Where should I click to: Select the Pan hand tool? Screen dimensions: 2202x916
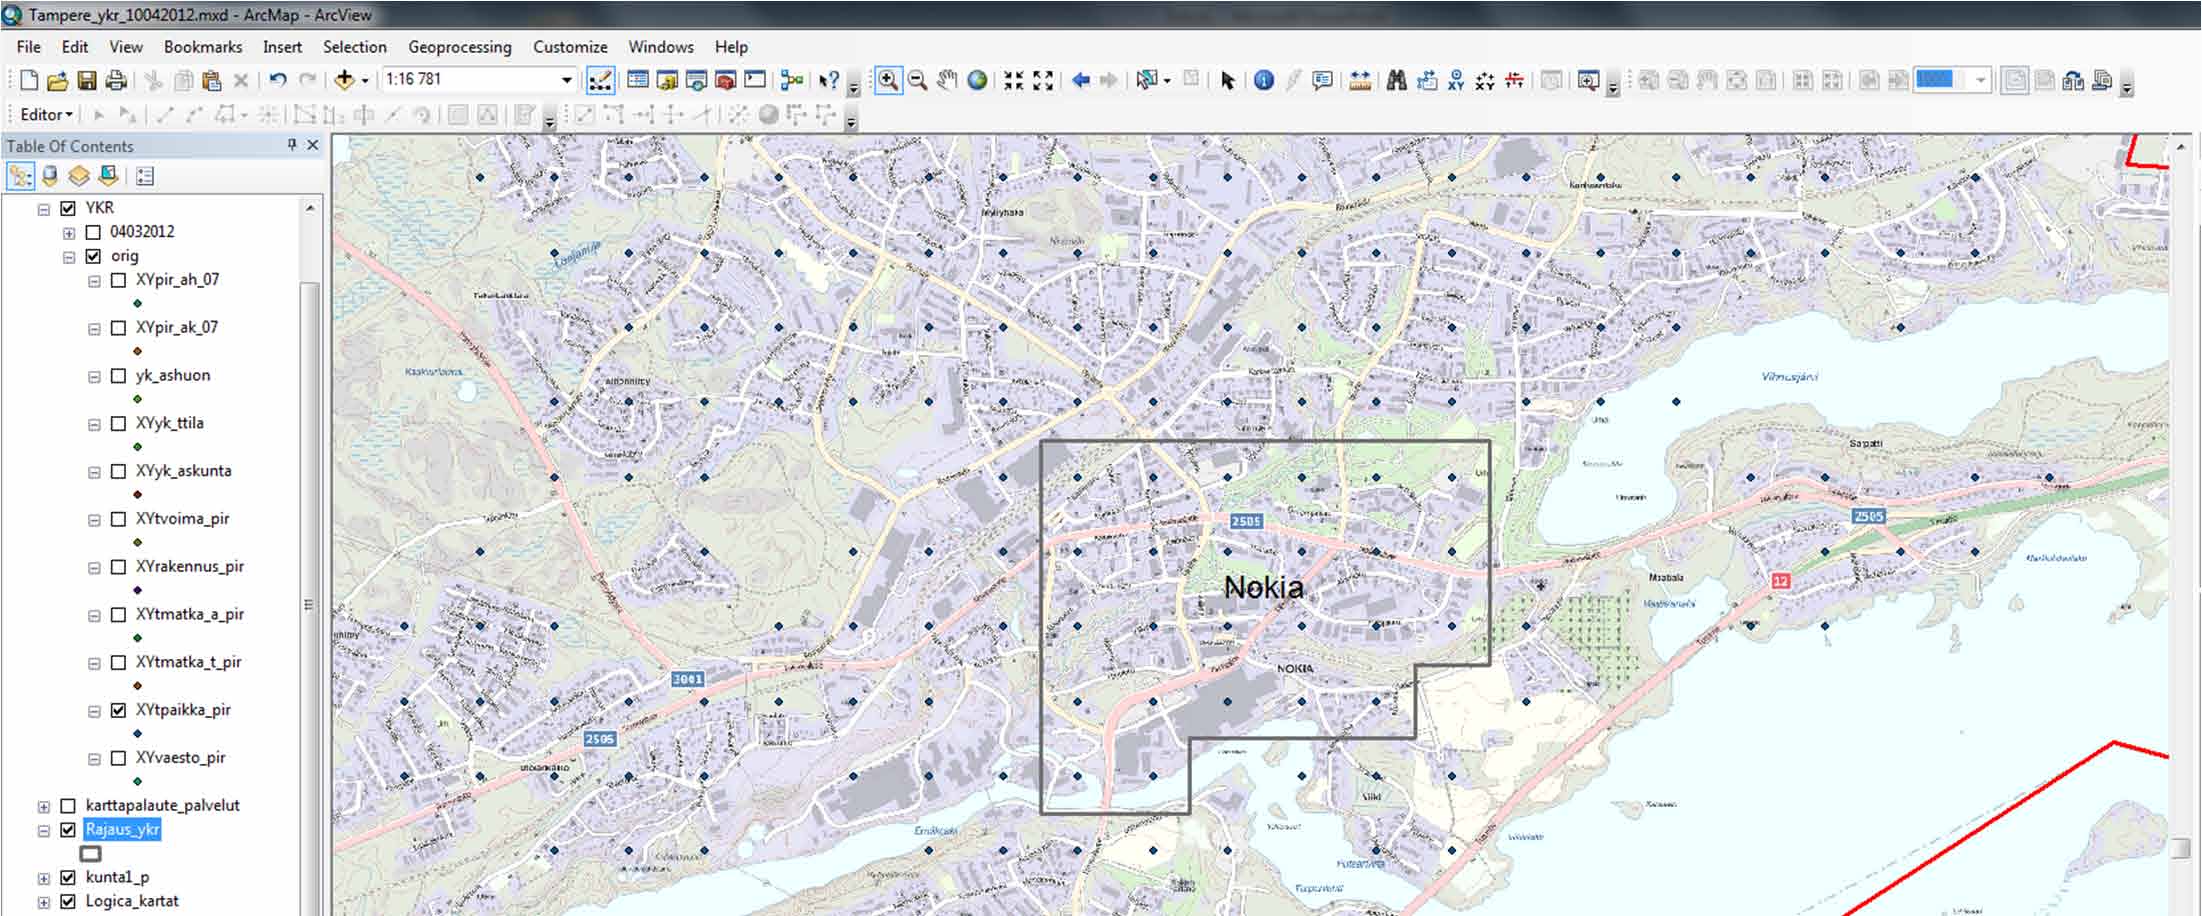[x=947, y=80]
